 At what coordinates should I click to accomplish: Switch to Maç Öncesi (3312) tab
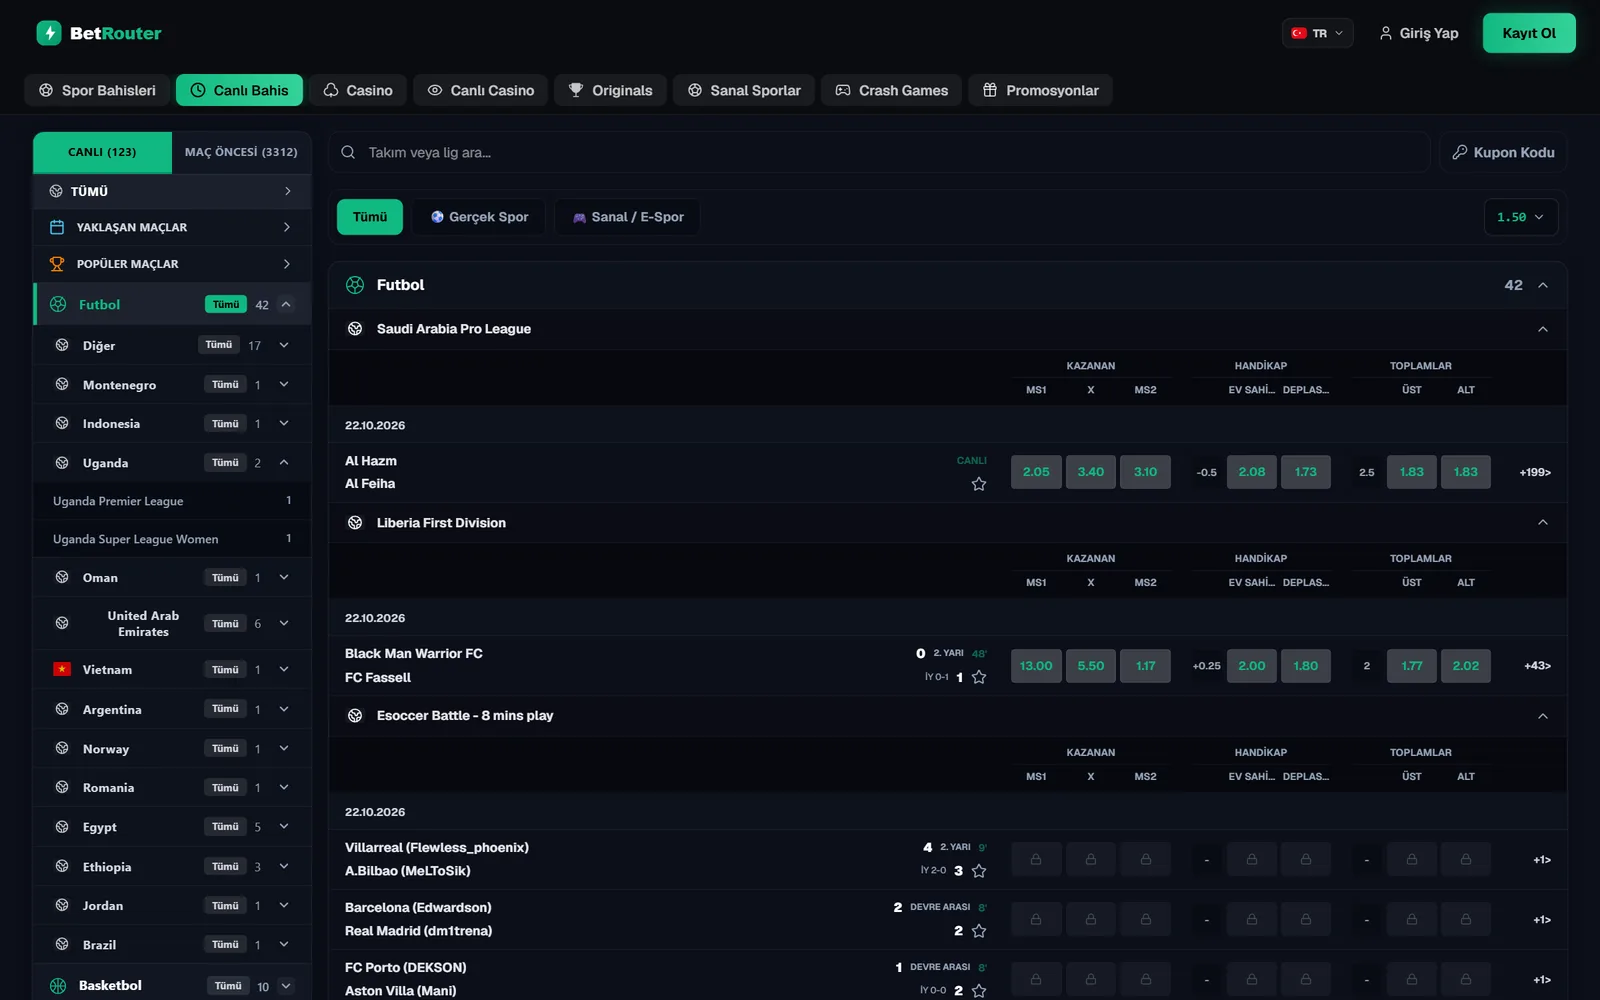tap(241, 152)
